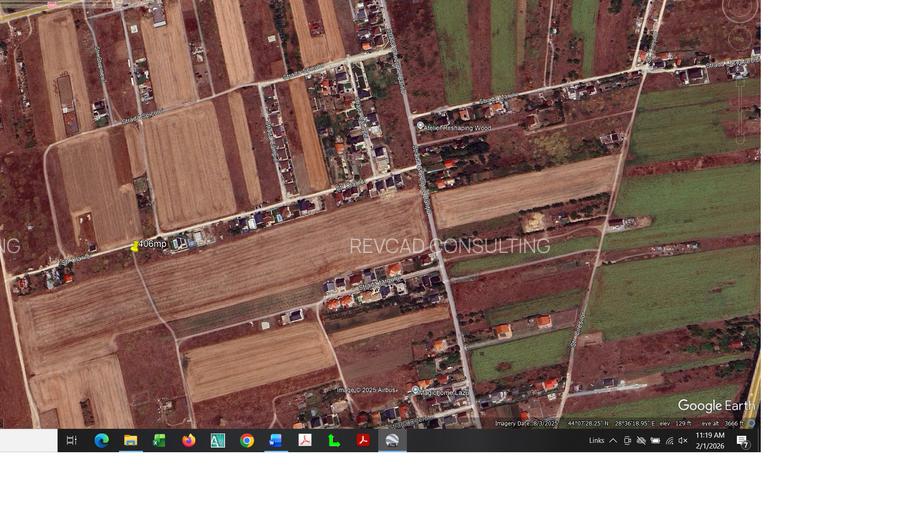The image size is (900, 506).
Task: Toggle the volume mute speaker icon
Action: 683,440
